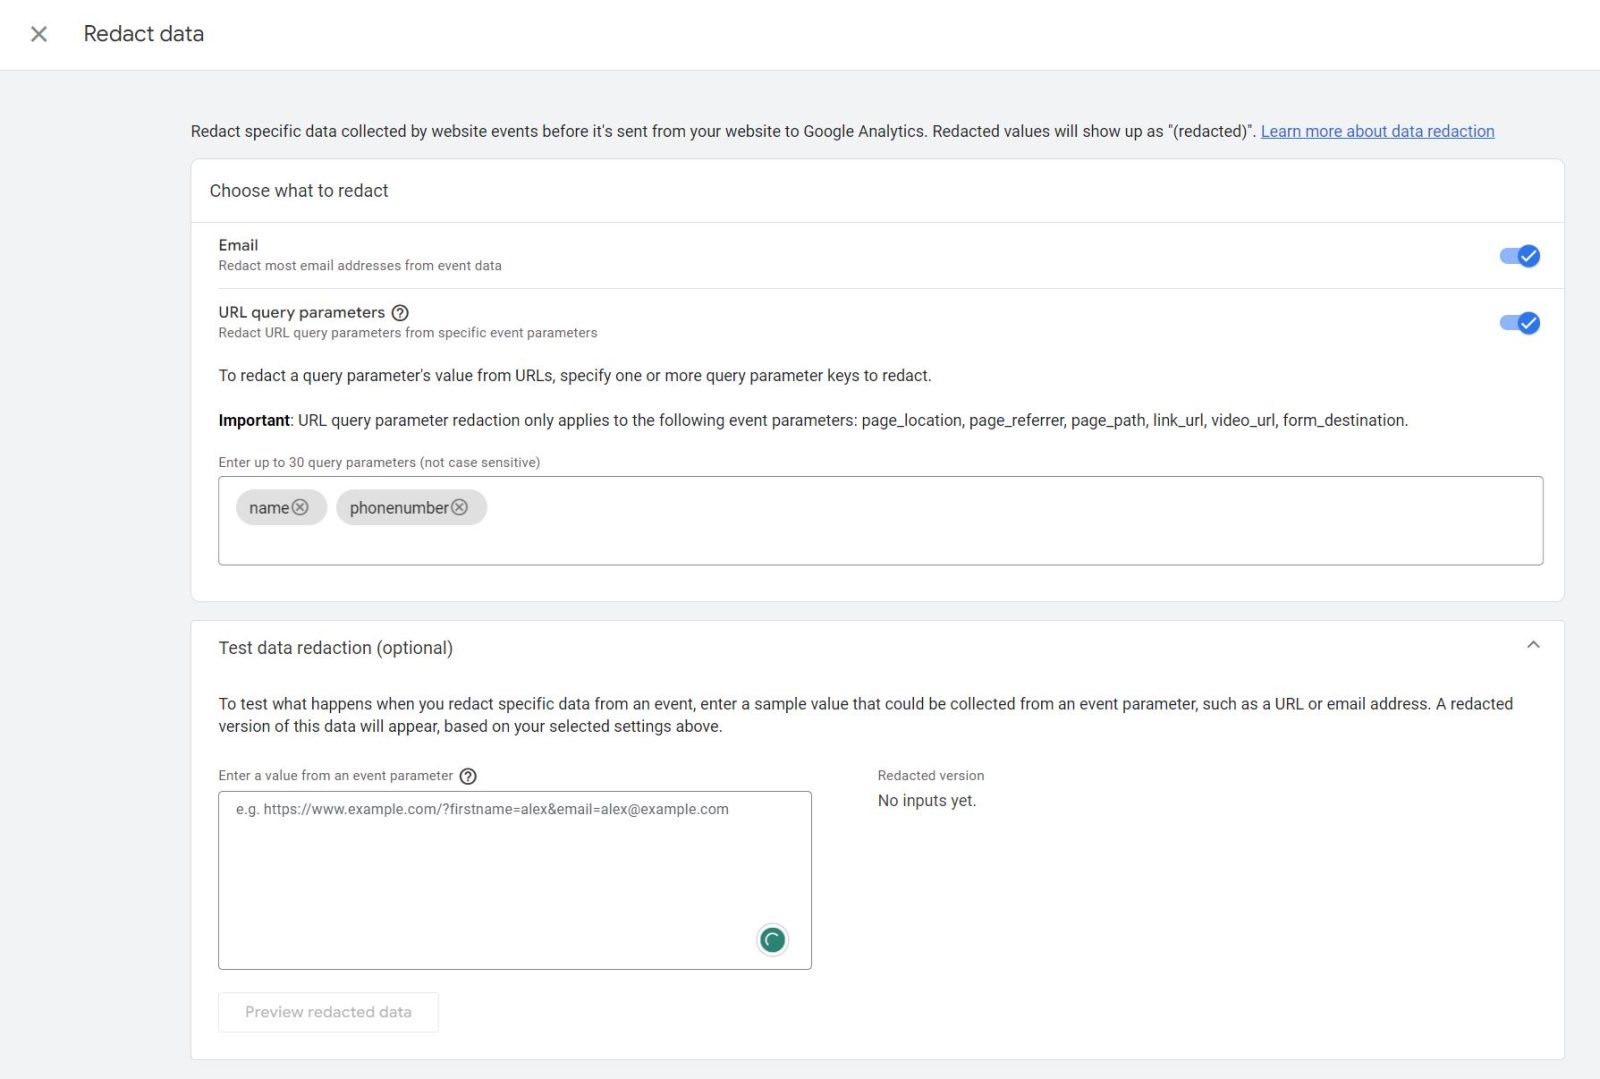Click the 'Choose what to redact' section header

pyautogui.click(x=299, y=190)
